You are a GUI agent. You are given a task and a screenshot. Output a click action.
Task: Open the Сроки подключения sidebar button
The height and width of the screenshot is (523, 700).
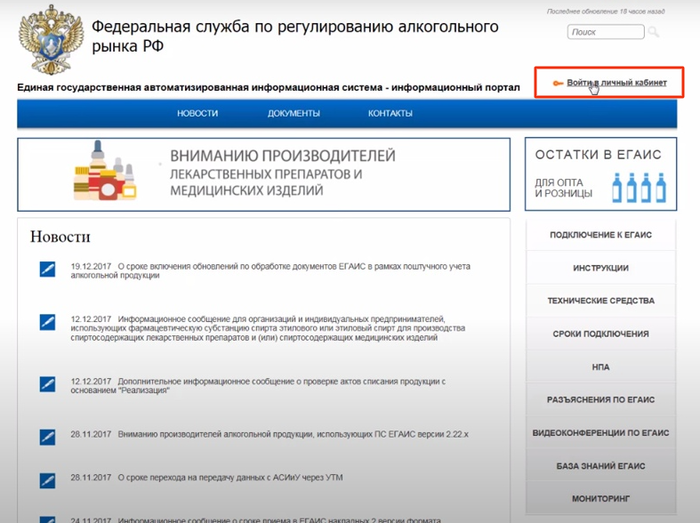pyautogui.click(x=601, y=334)
